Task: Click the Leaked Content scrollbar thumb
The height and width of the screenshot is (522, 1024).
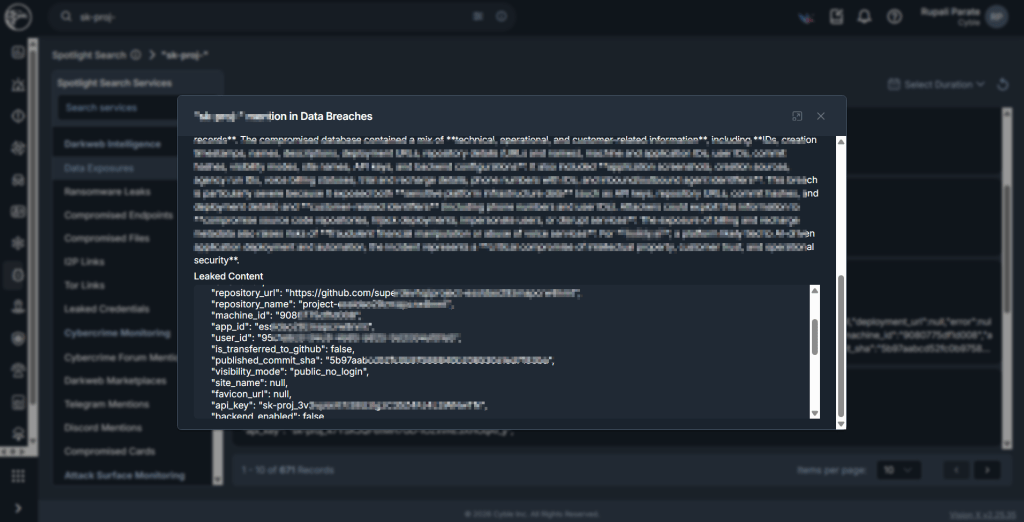Action: click(x=814, y=336)
